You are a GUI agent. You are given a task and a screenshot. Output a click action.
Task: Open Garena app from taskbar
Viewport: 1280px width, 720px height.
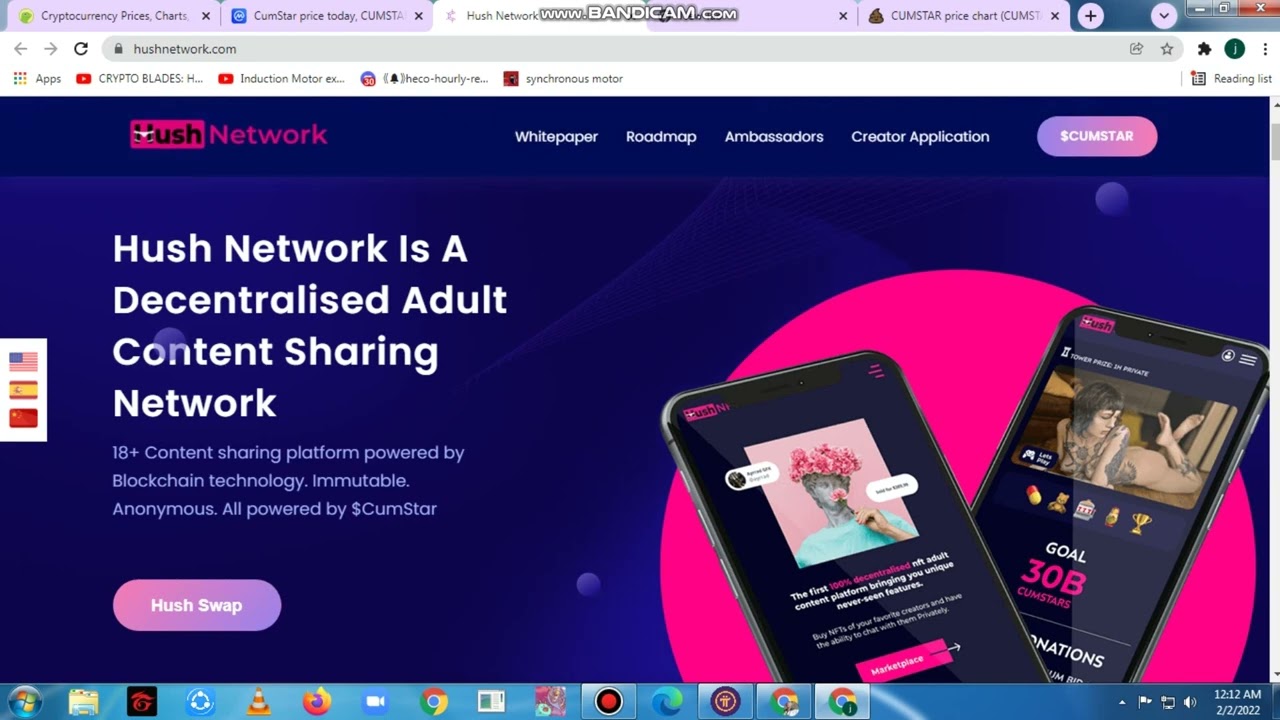pos(142,702)
